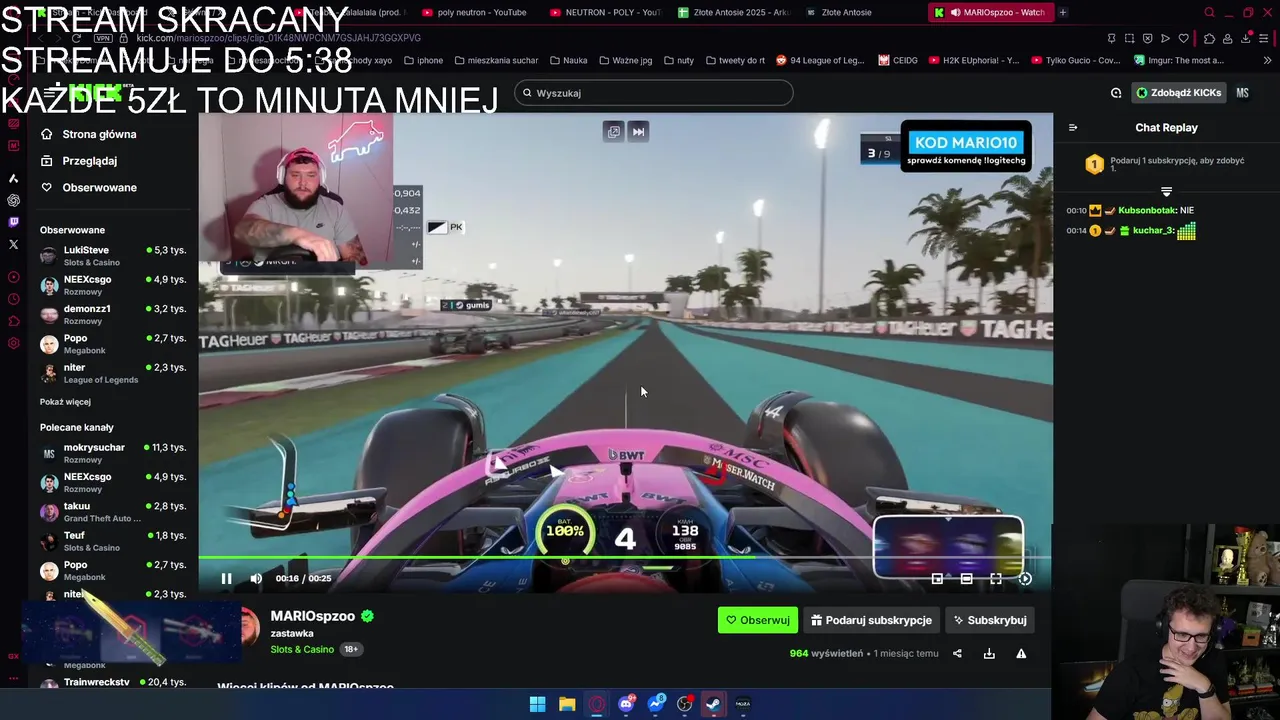
Task: Expand Pokaż więcej followed channels
Action: [65, 402]
